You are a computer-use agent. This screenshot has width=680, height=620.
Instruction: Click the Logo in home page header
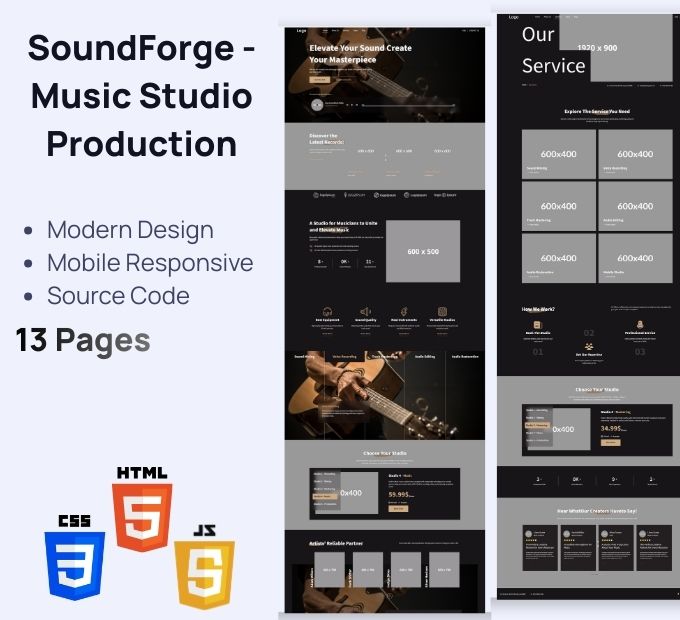click(301, 31)
